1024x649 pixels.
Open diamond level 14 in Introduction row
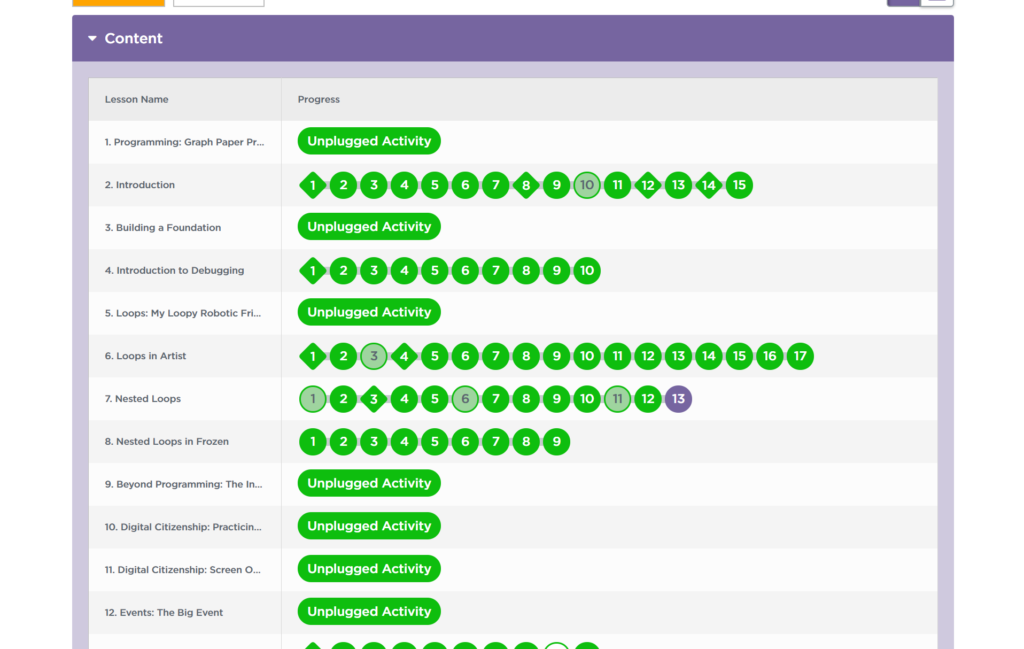[x=709, y=185]
